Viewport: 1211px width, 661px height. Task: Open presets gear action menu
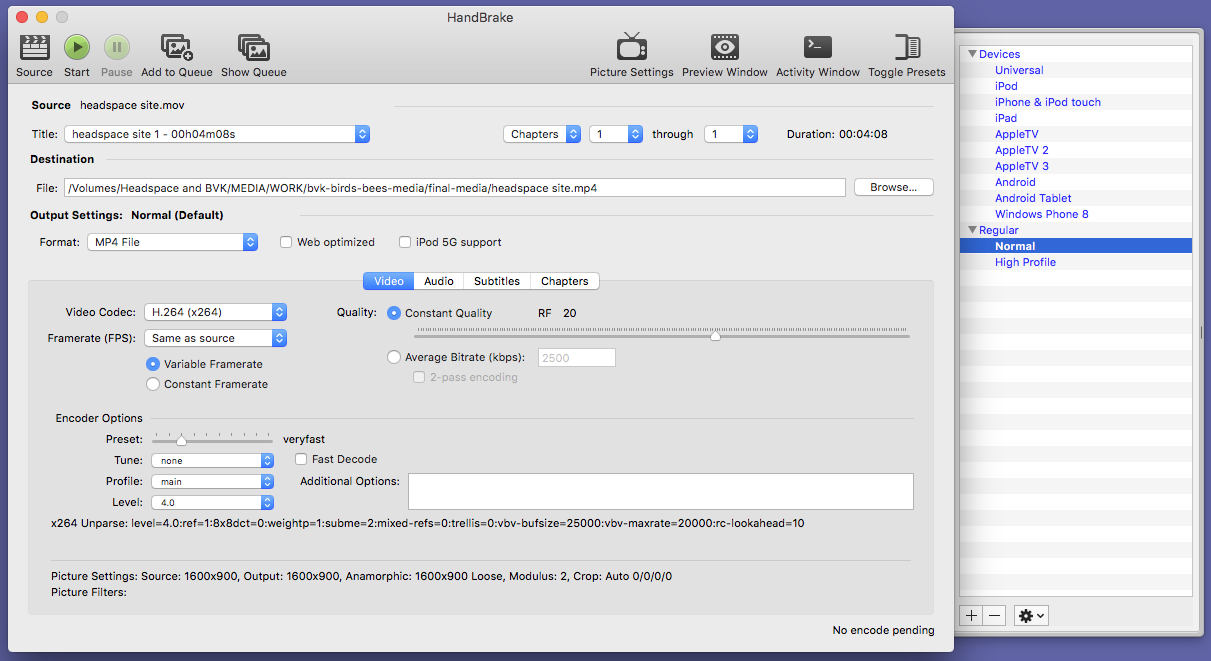pyautogui.click(x=1031, y=616)
